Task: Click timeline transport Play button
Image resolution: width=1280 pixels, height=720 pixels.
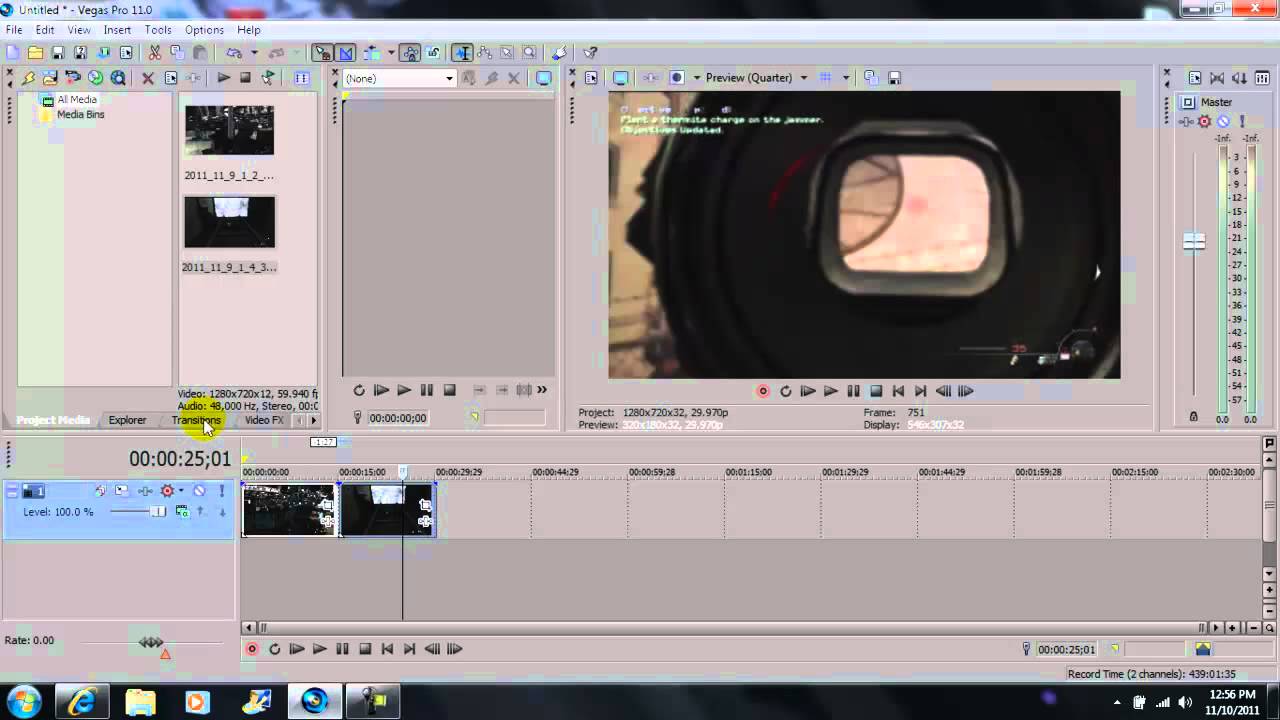Action: coord(320,649)
